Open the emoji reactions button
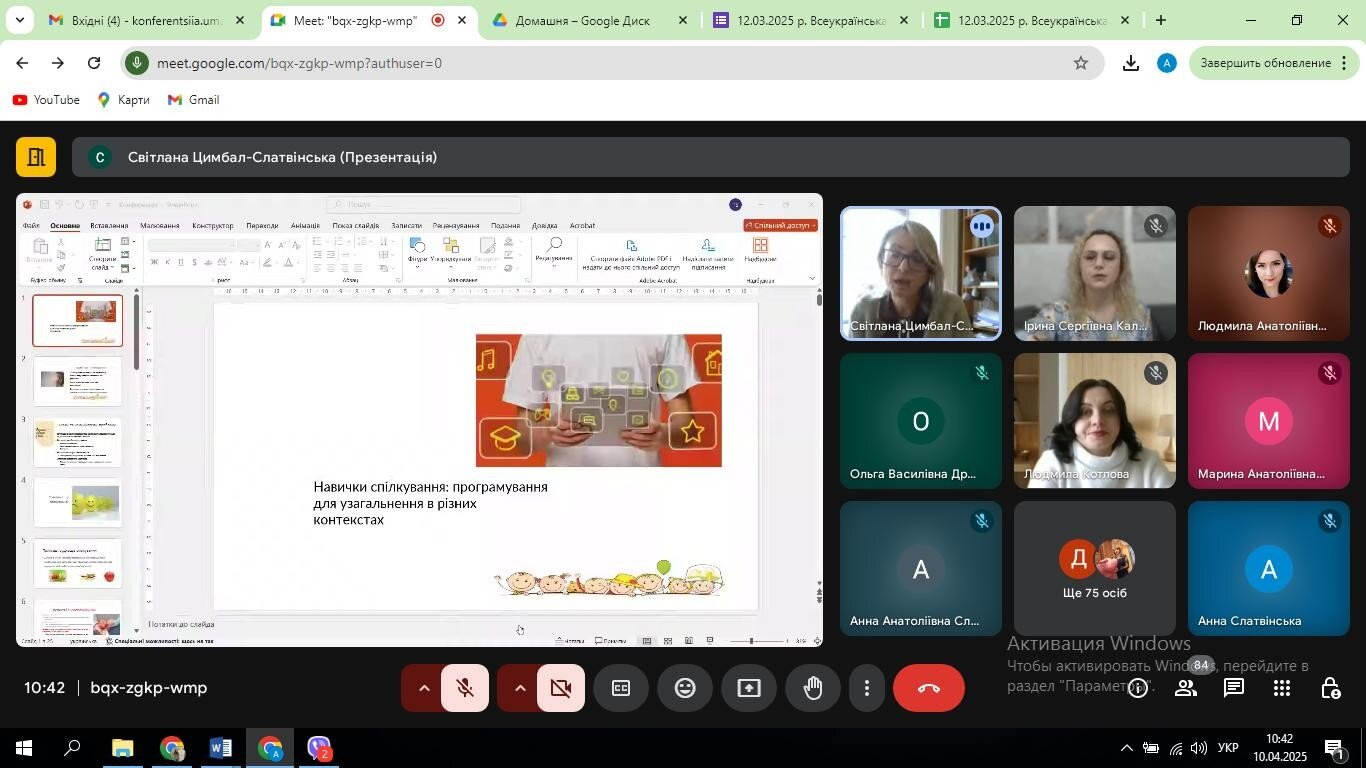The height and width of the screenshot is (768, 1366). click(685, 688)
